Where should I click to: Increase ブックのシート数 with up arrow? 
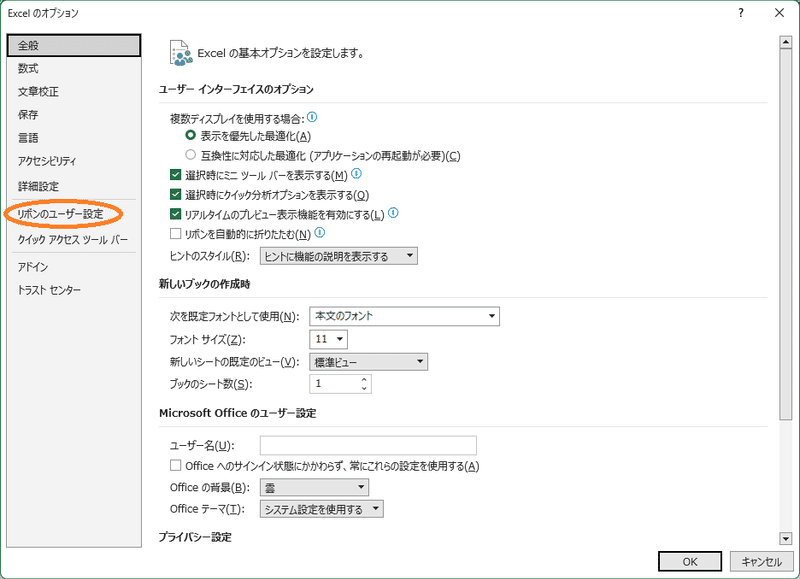click(364, 380)
